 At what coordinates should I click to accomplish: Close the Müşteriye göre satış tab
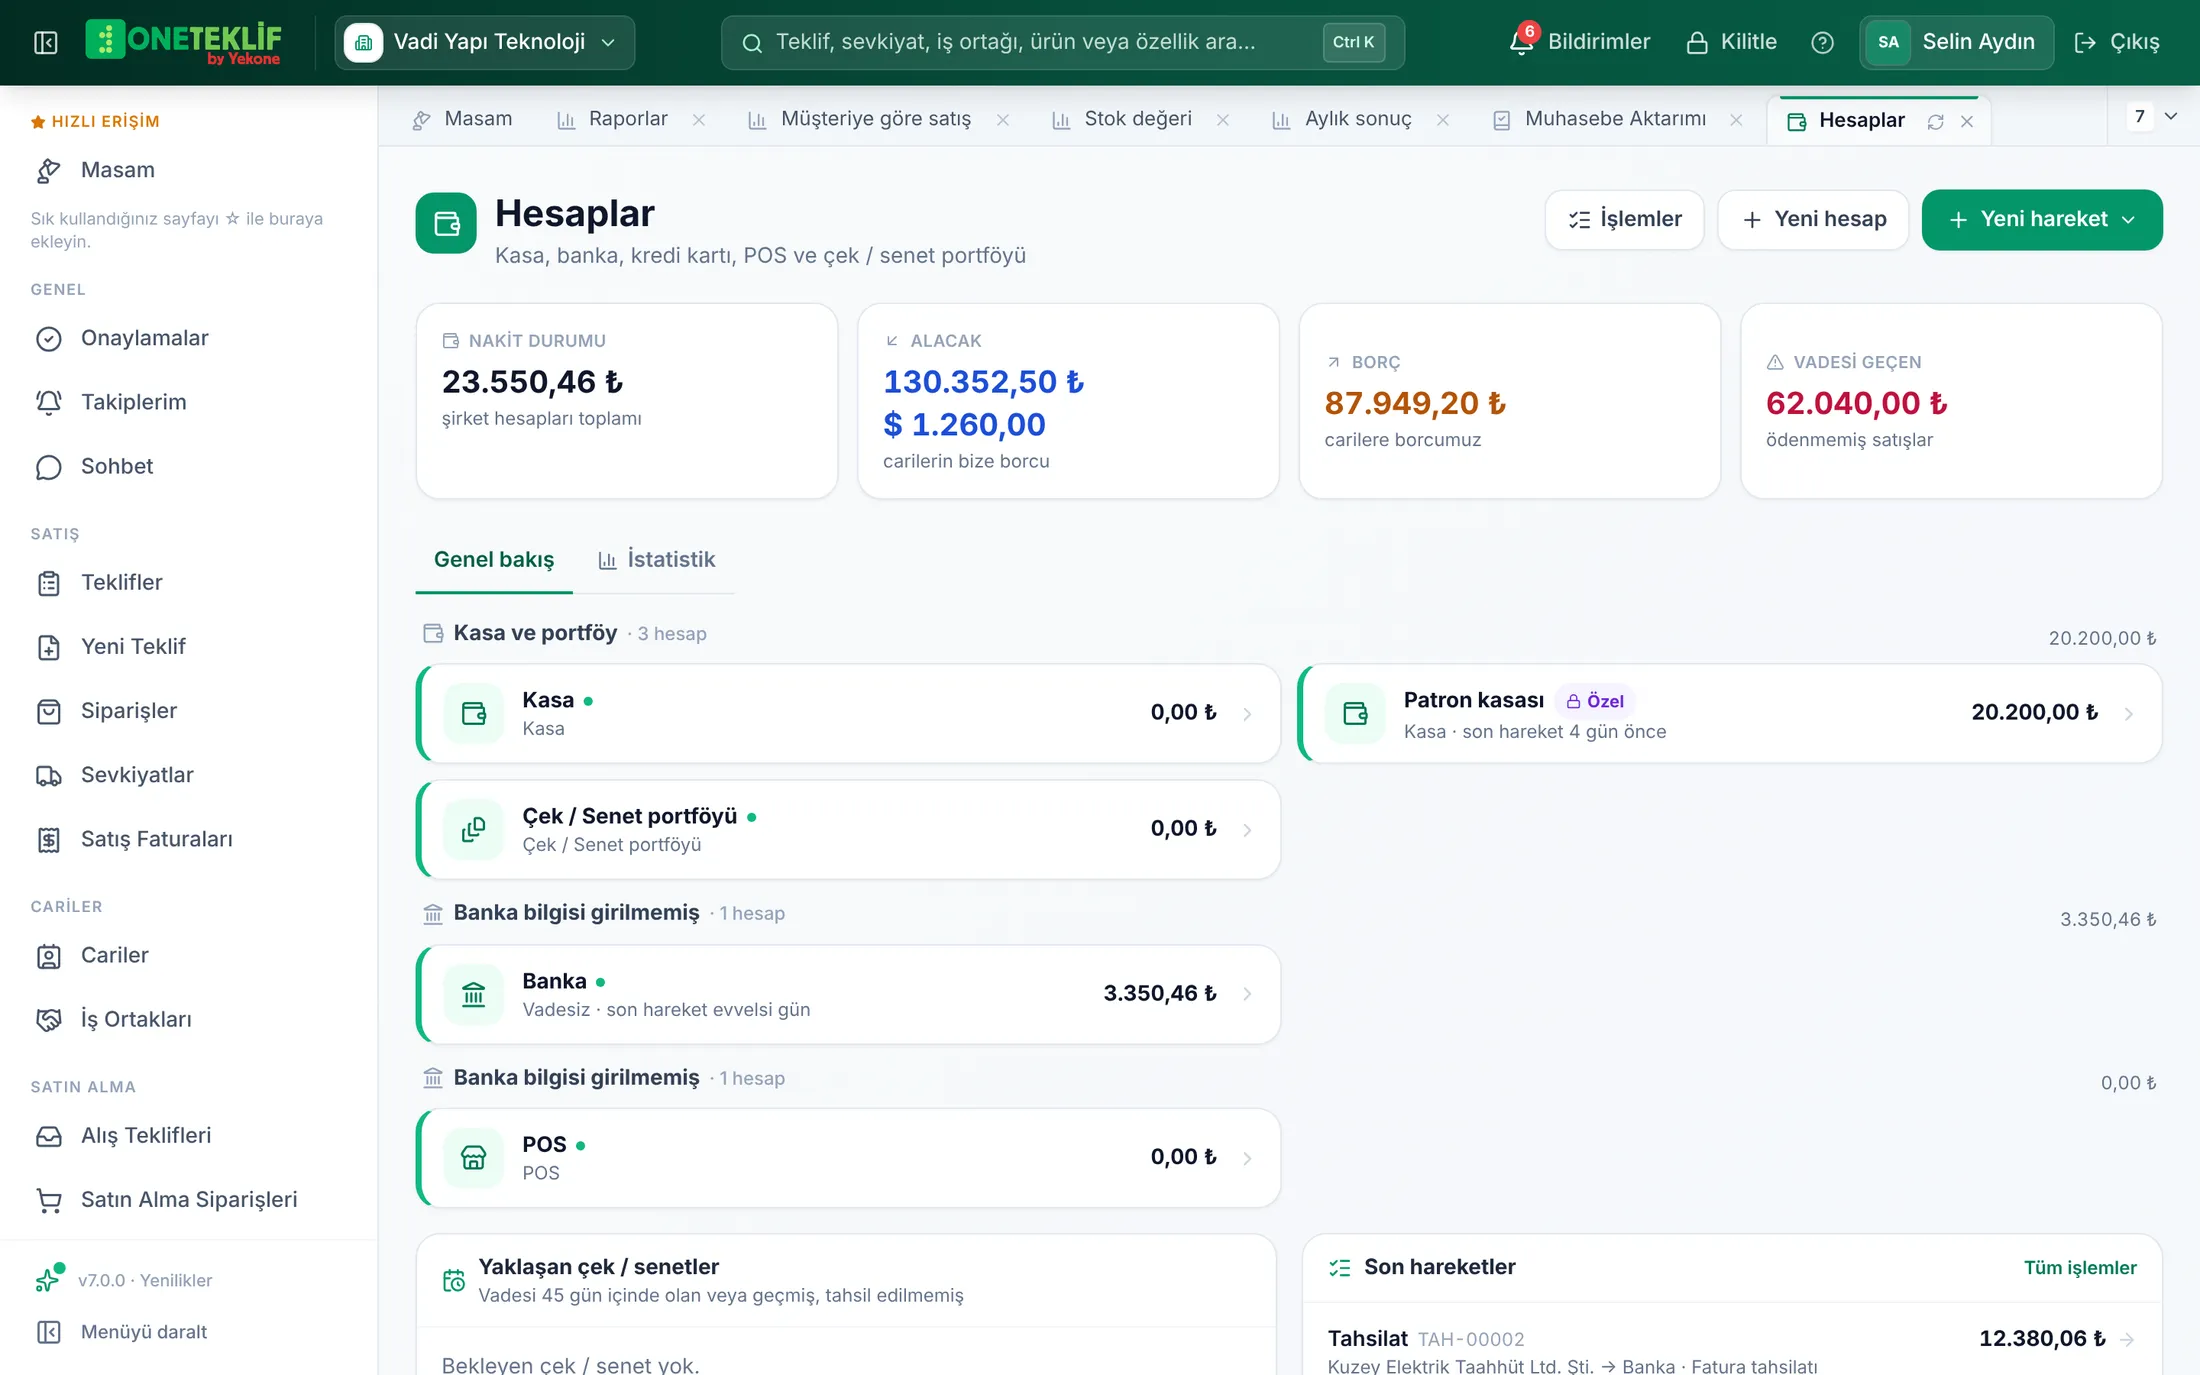point(1003,120)
